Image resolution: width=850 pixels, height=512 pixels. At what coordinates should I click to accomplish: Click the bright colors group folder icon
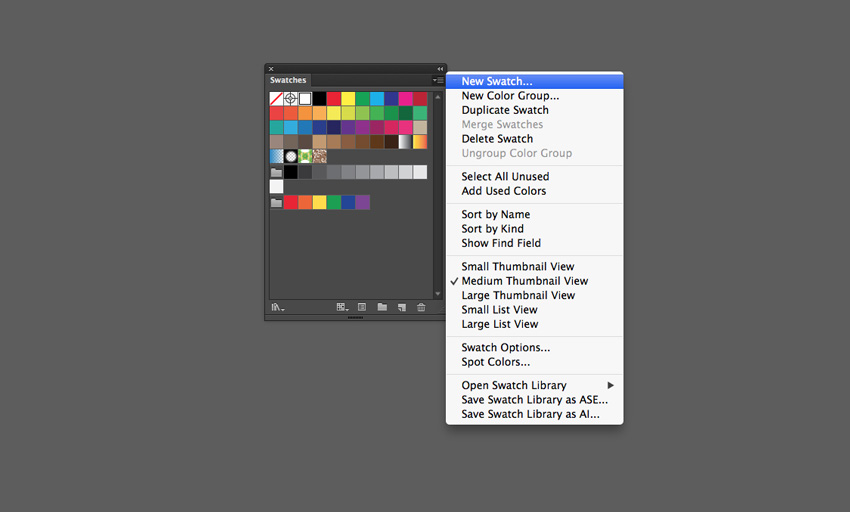point(276,202)
